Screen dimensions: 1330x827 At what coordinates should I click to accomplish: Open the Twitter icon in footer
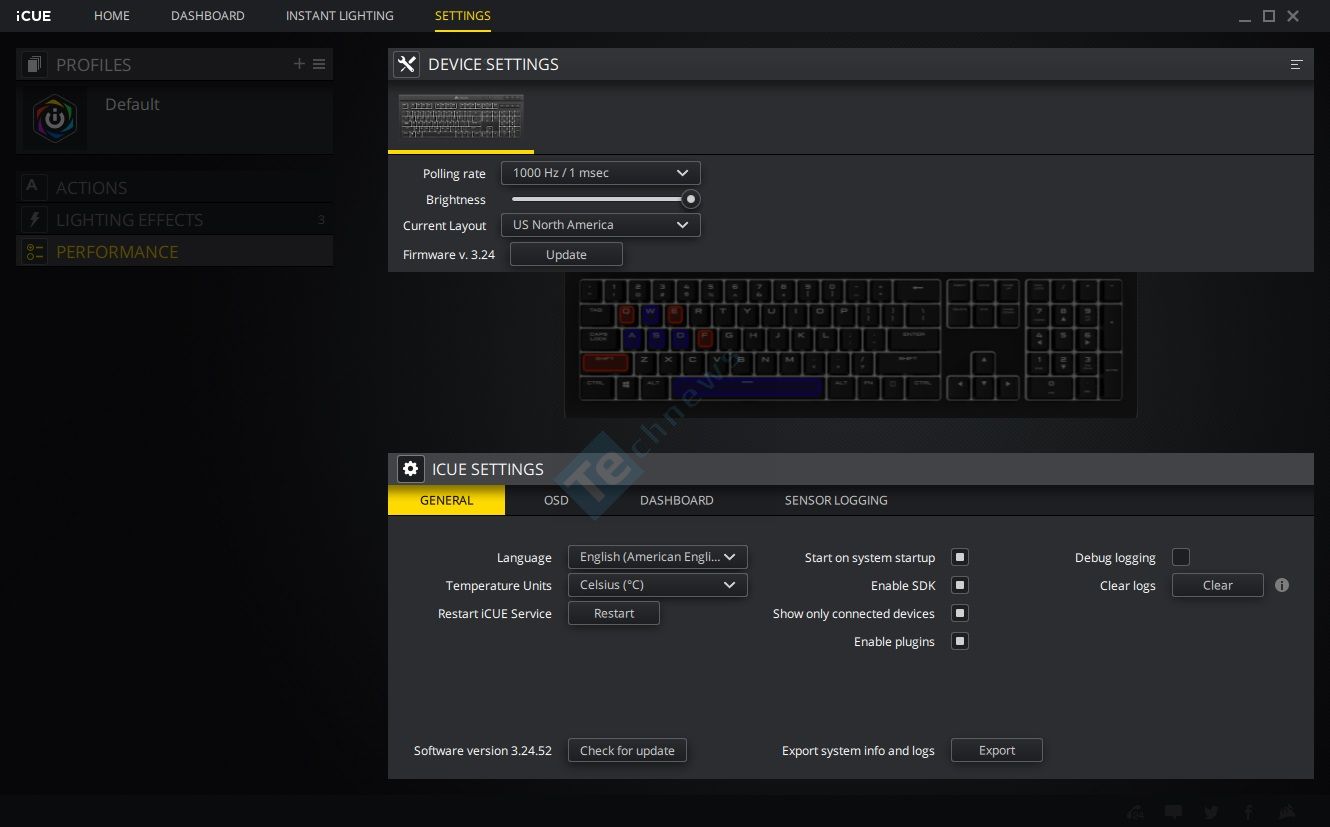pyautogui.click(x=1211, y=812)
